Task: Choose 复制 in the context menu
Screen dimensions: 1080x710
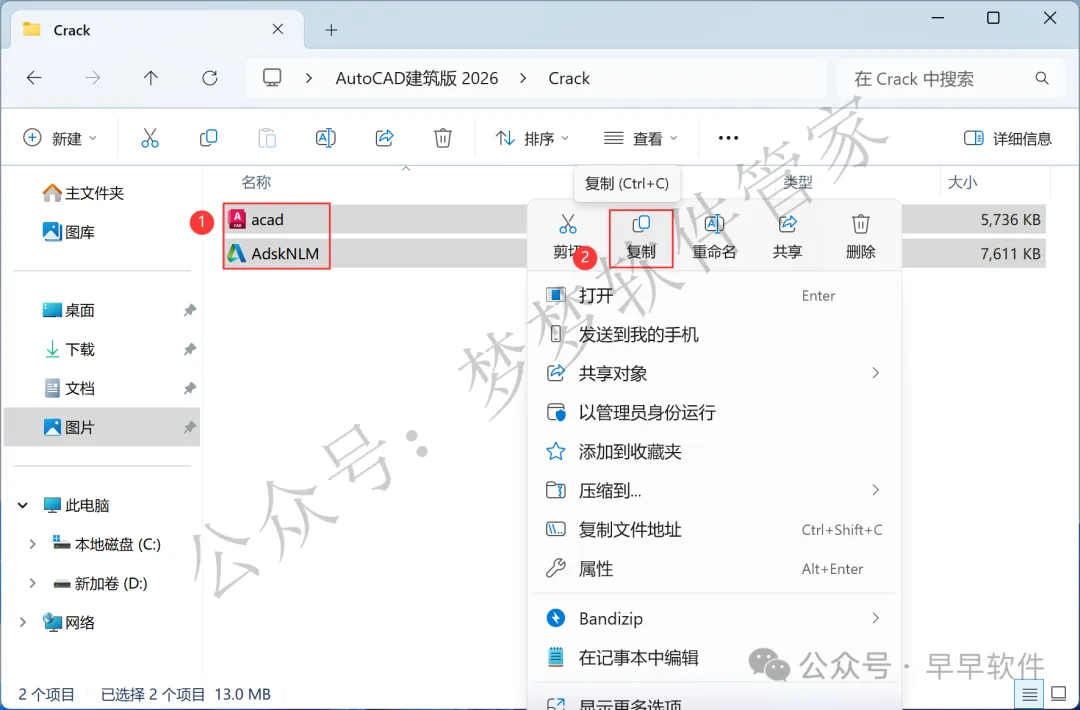Action: [641, 236]
